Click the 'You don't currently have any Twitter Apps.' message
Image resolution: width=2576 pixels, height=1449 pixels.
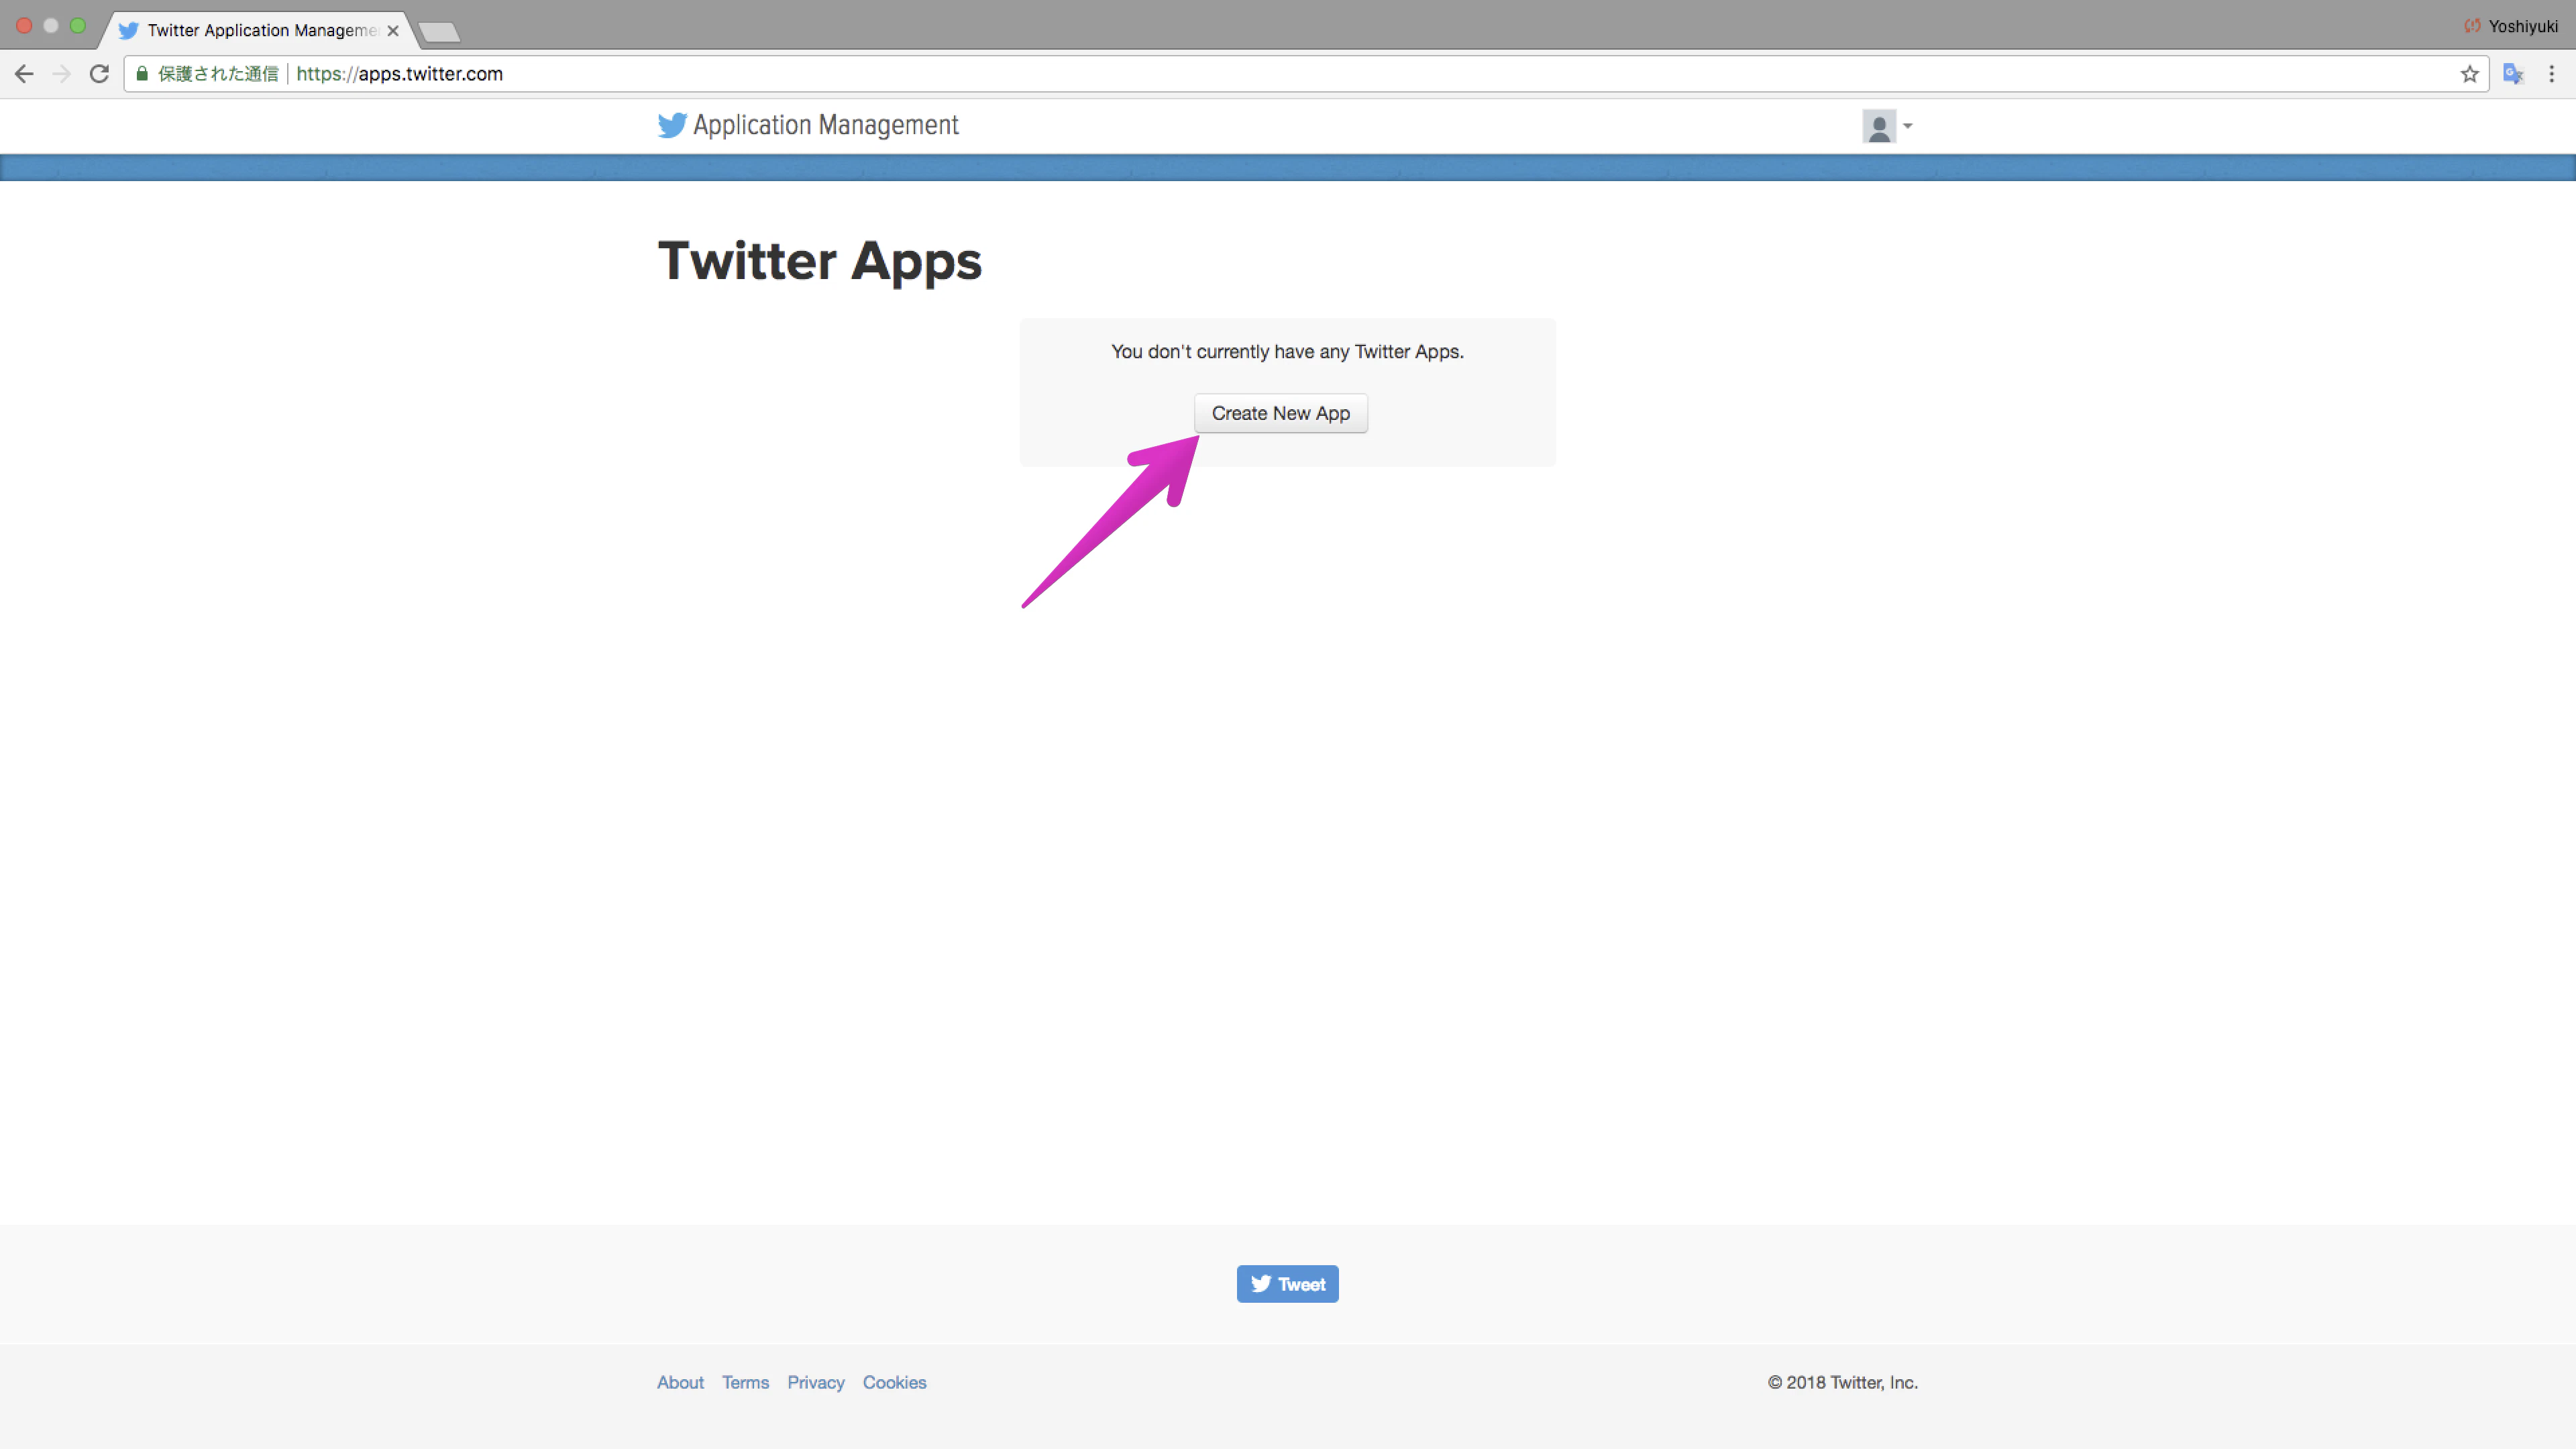(x=1287, y=352)
